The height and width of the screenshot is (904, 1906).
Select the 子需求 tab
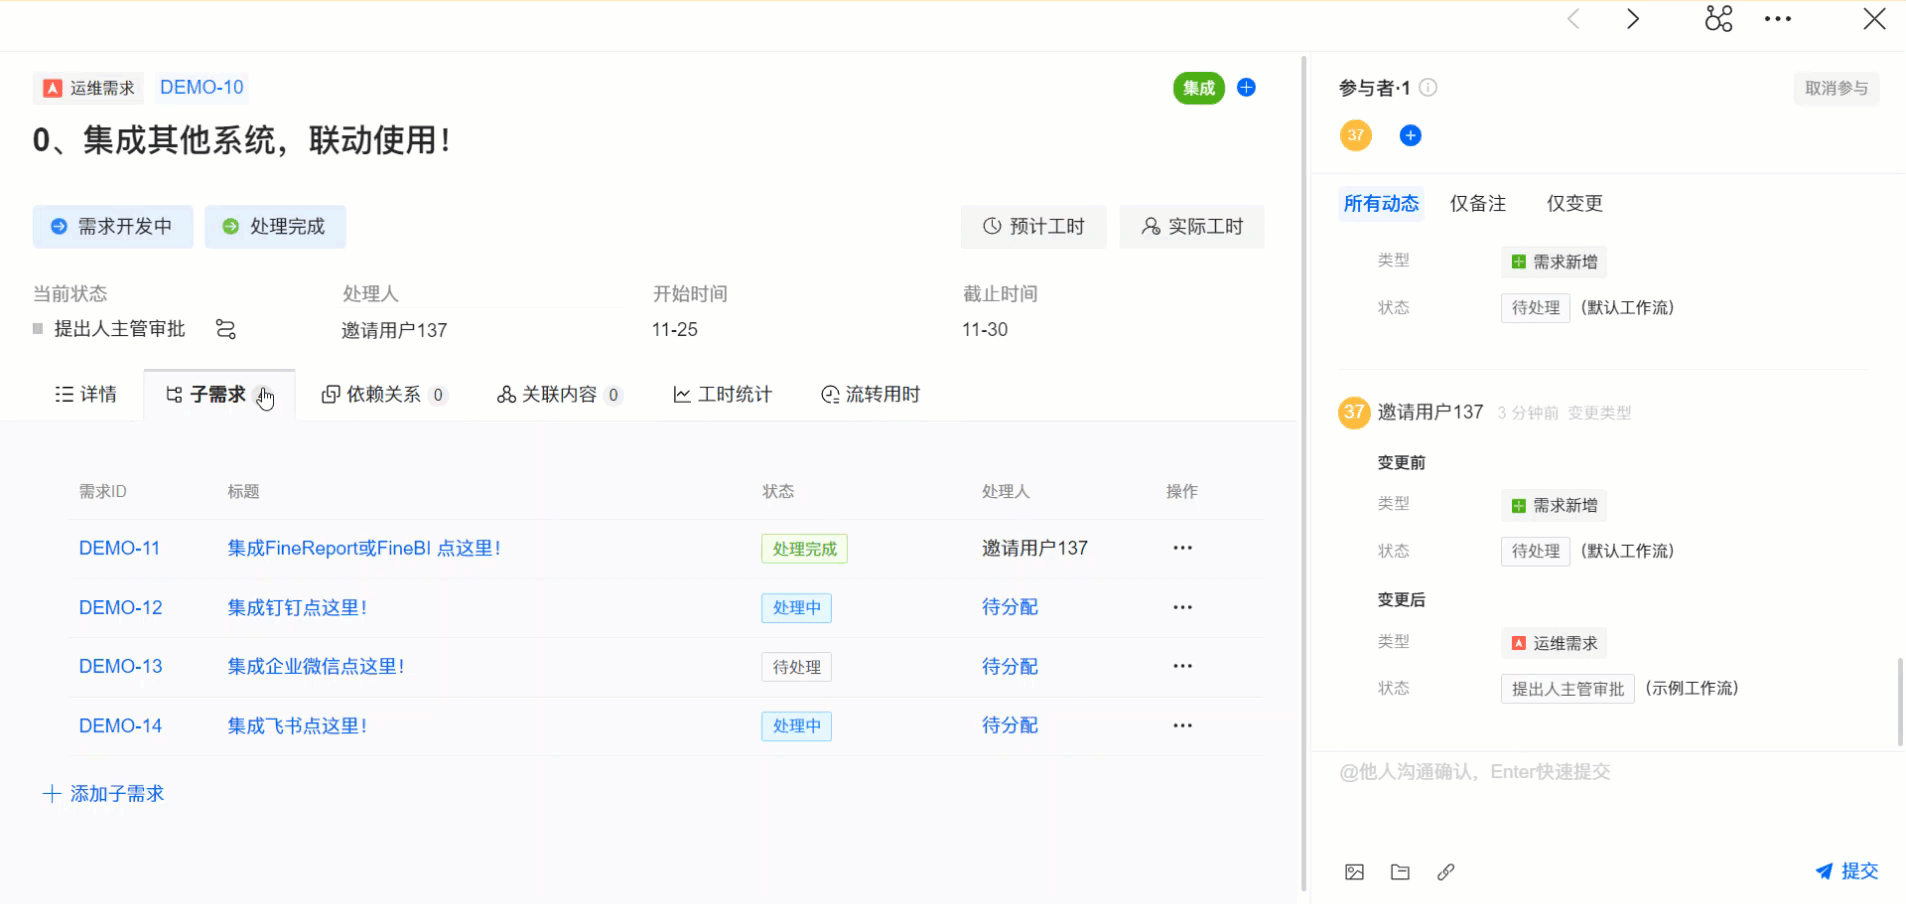(x=219, y=395)
